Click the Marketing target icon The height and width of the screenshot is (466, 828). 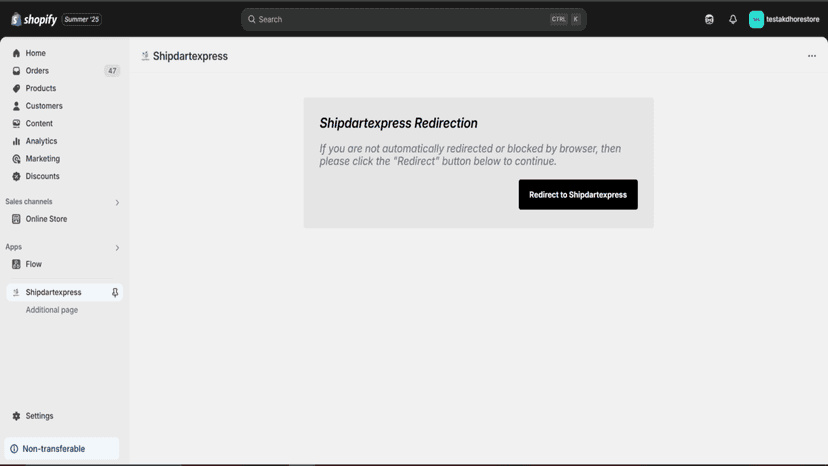pos(16,159)
